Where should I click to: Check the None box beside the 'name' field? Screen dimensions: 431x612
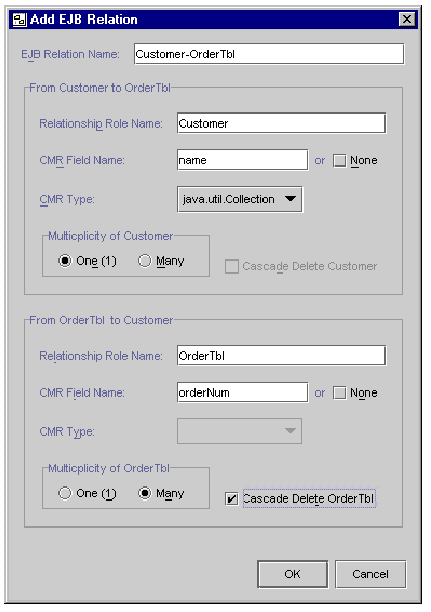340,160
